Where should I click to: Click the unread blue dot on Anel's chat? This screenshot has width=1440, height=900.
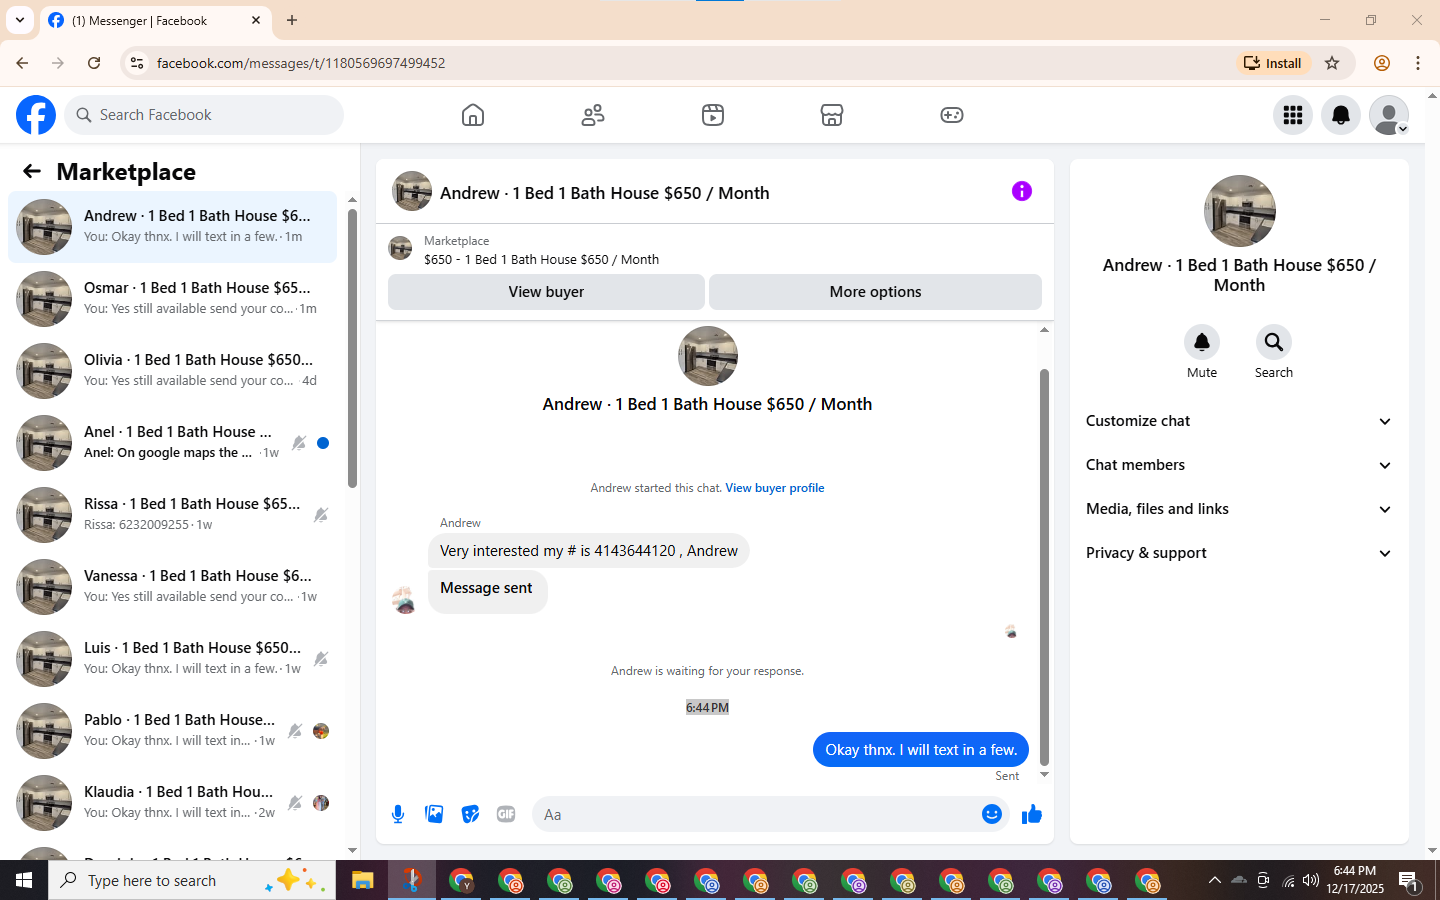coord(323,443)
